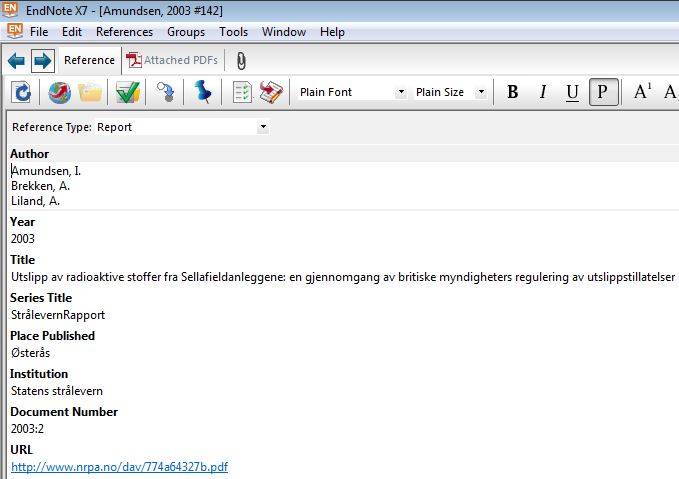Image resolution: width=679 pixels, height=479 pixels.
Task: Open the Groups menu
Action: 186,32
